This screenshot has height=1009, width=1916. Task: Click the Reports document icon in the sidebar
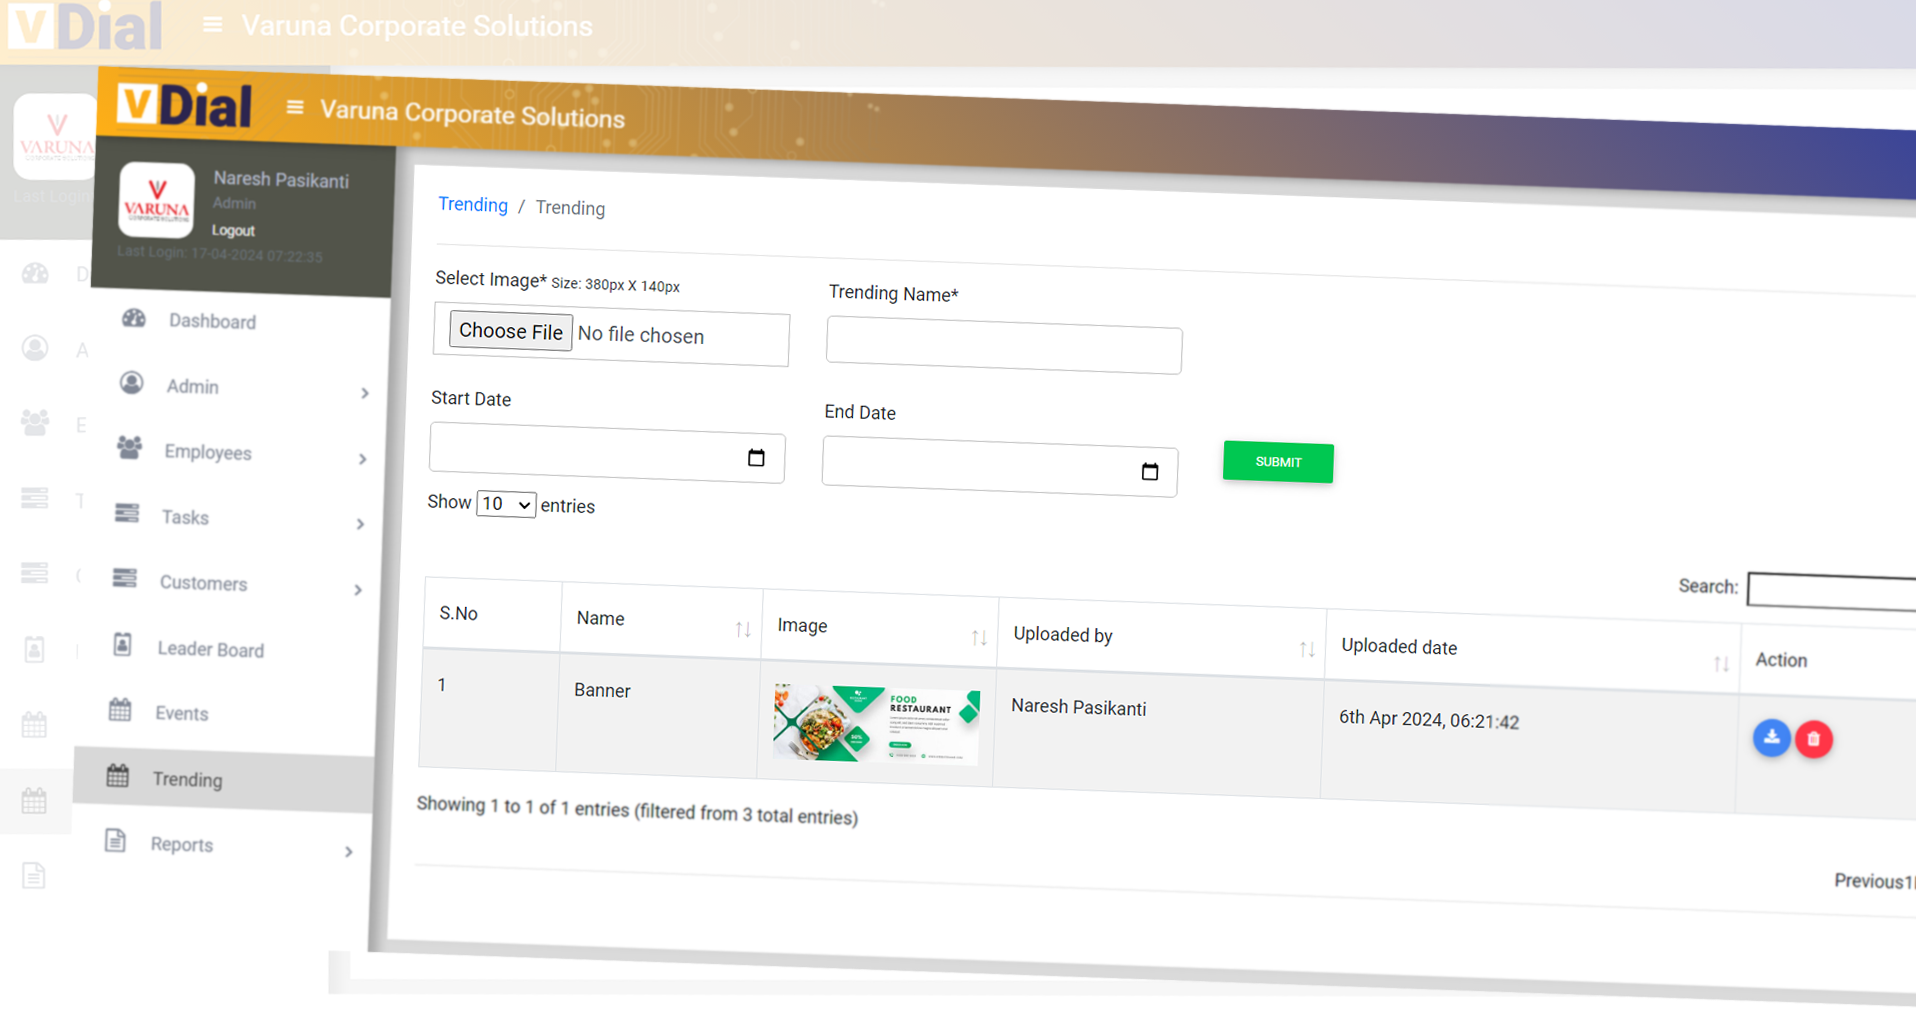(116, 841)
